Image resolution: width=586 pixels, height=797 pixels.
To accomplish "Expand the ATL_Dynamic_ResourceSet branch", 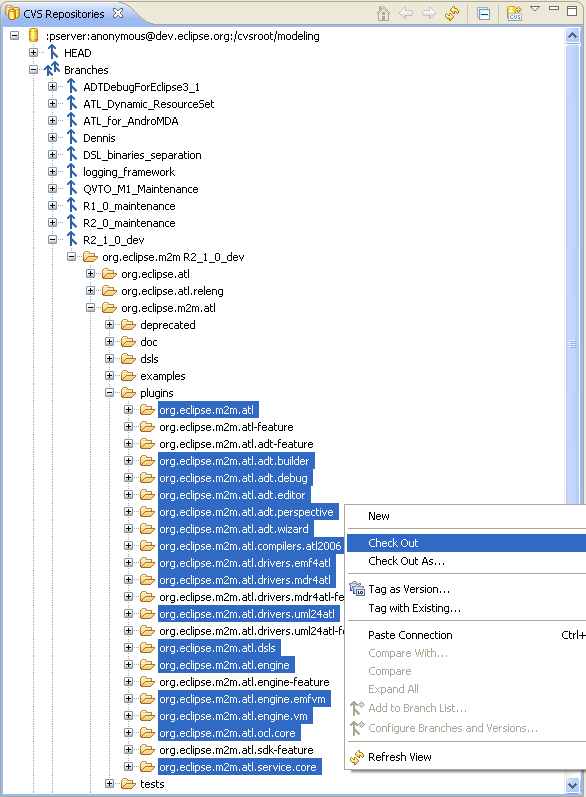I will coord(52,104).
